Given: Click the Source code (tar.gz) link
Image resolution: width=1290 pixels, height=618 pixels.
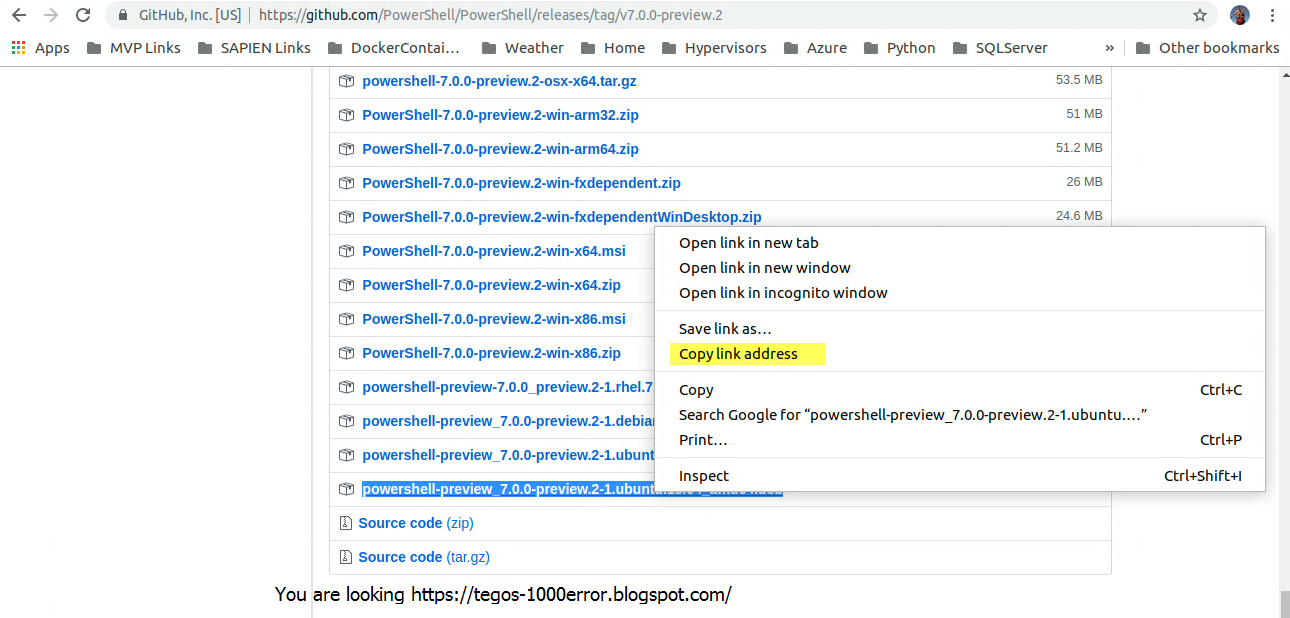Looking at the screenshot, I should (x=424, y=557).
